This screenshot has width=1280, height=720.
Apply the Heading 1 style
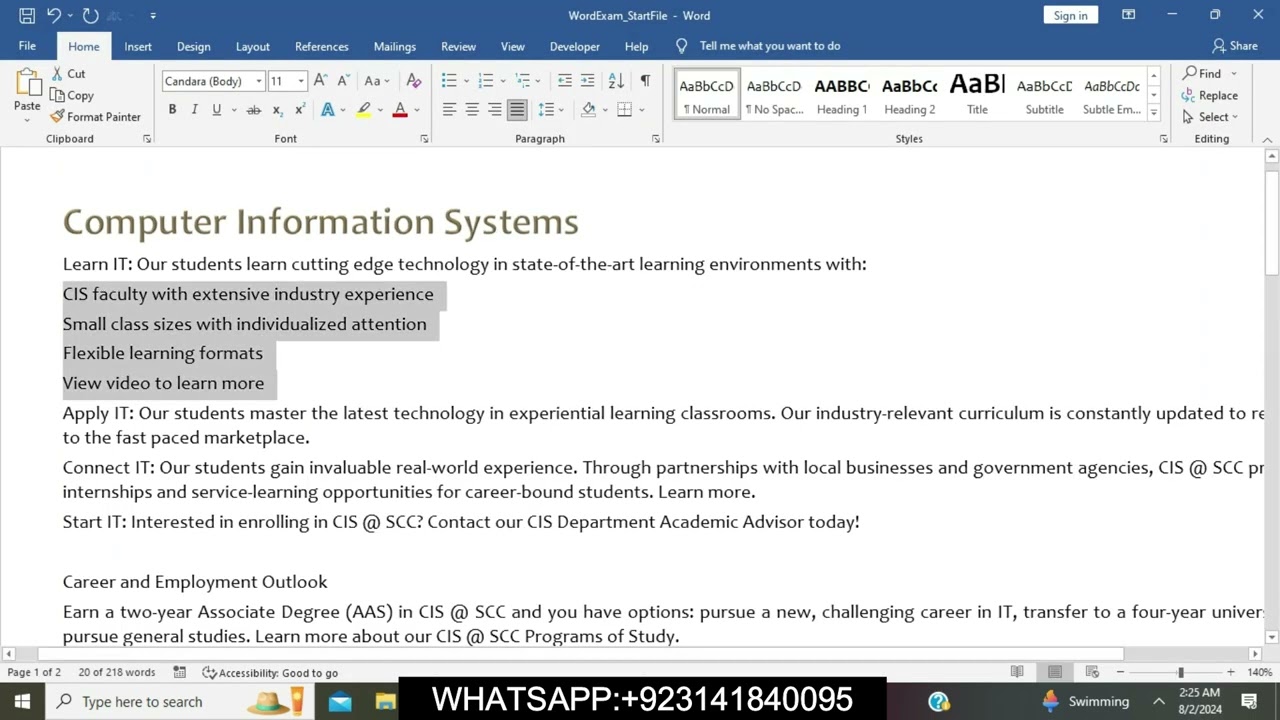[x=842, y=95]
